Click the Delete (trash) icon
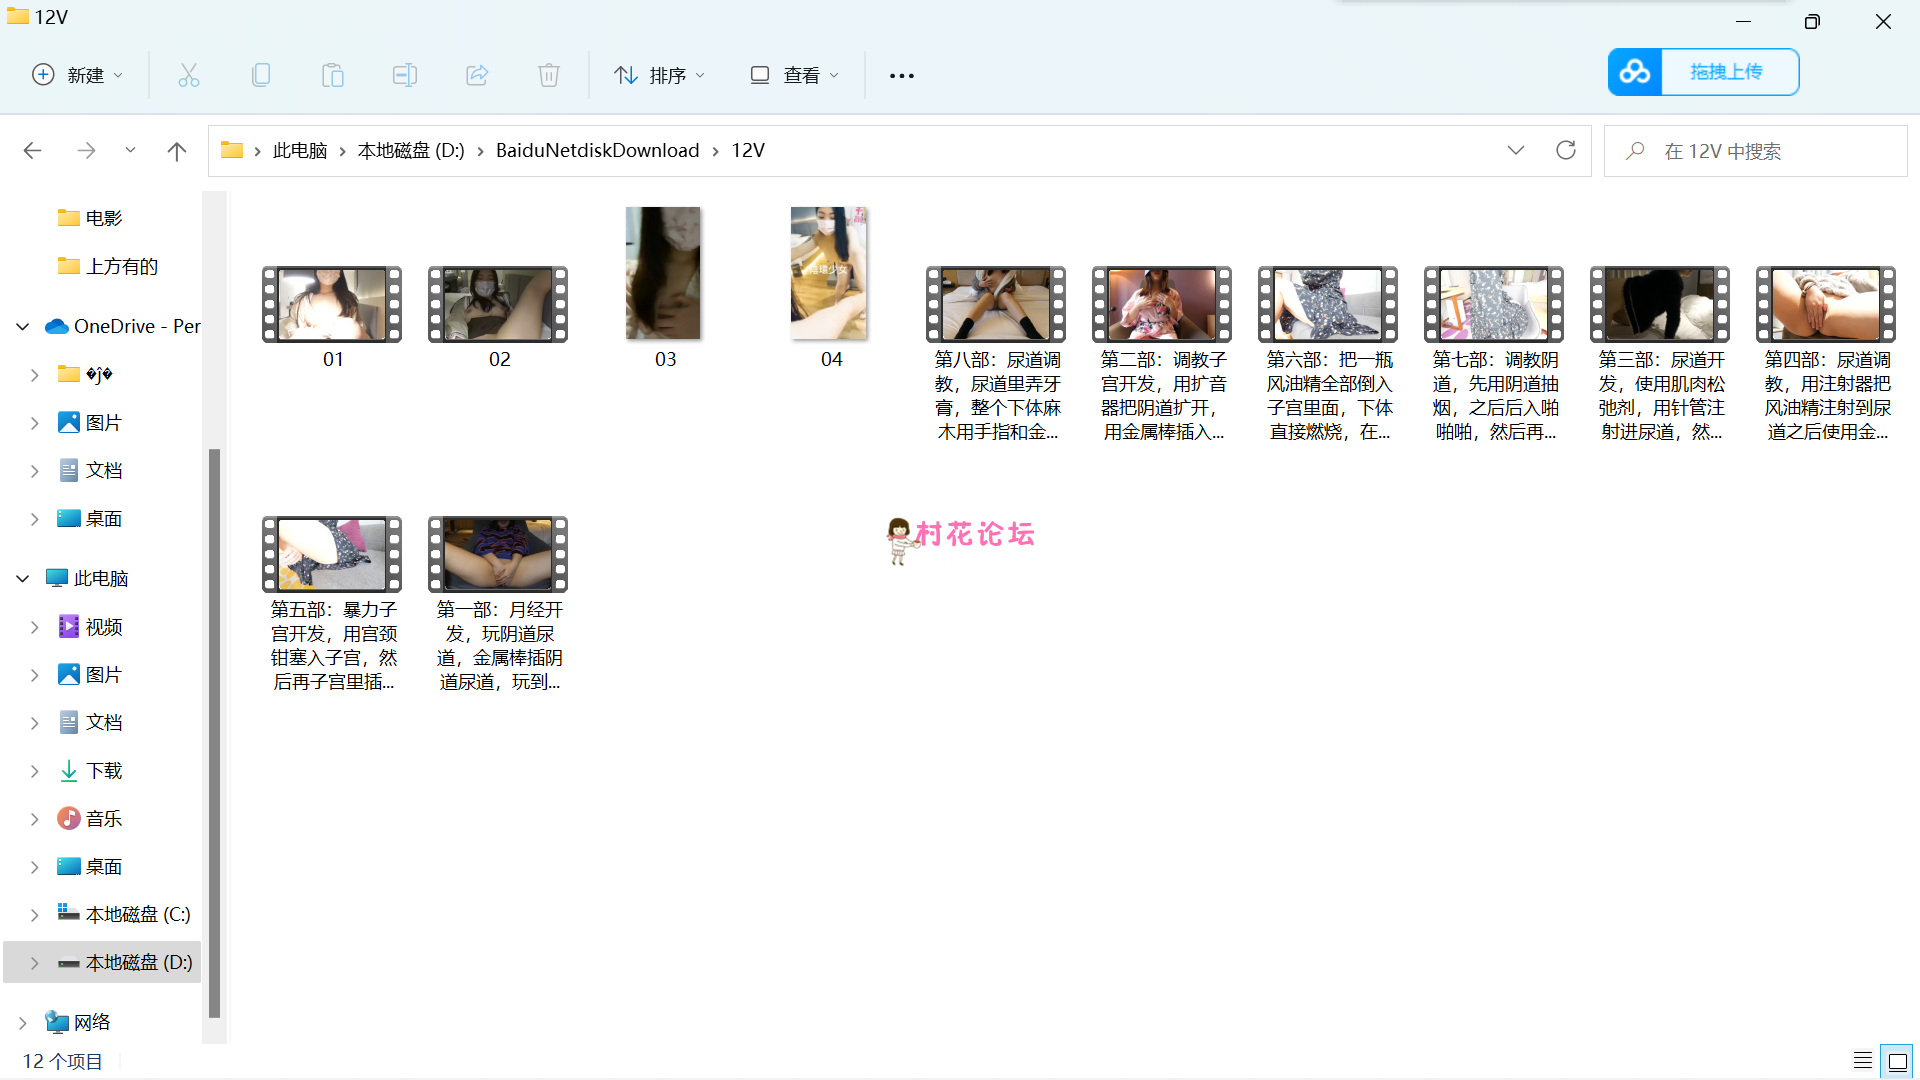The width and height of the screenshot is (1920, 1080). (x=549, y=75)
